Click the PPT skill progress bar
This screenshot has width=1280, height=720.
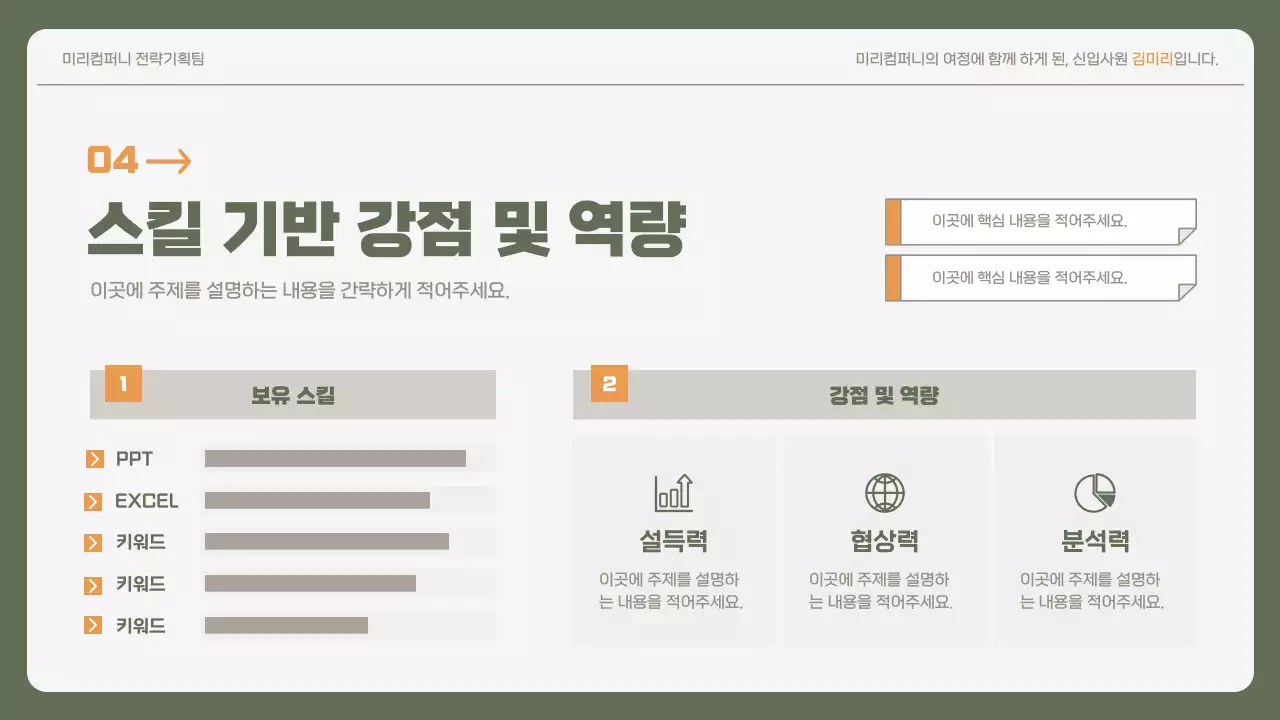click(x=335, y=458)
